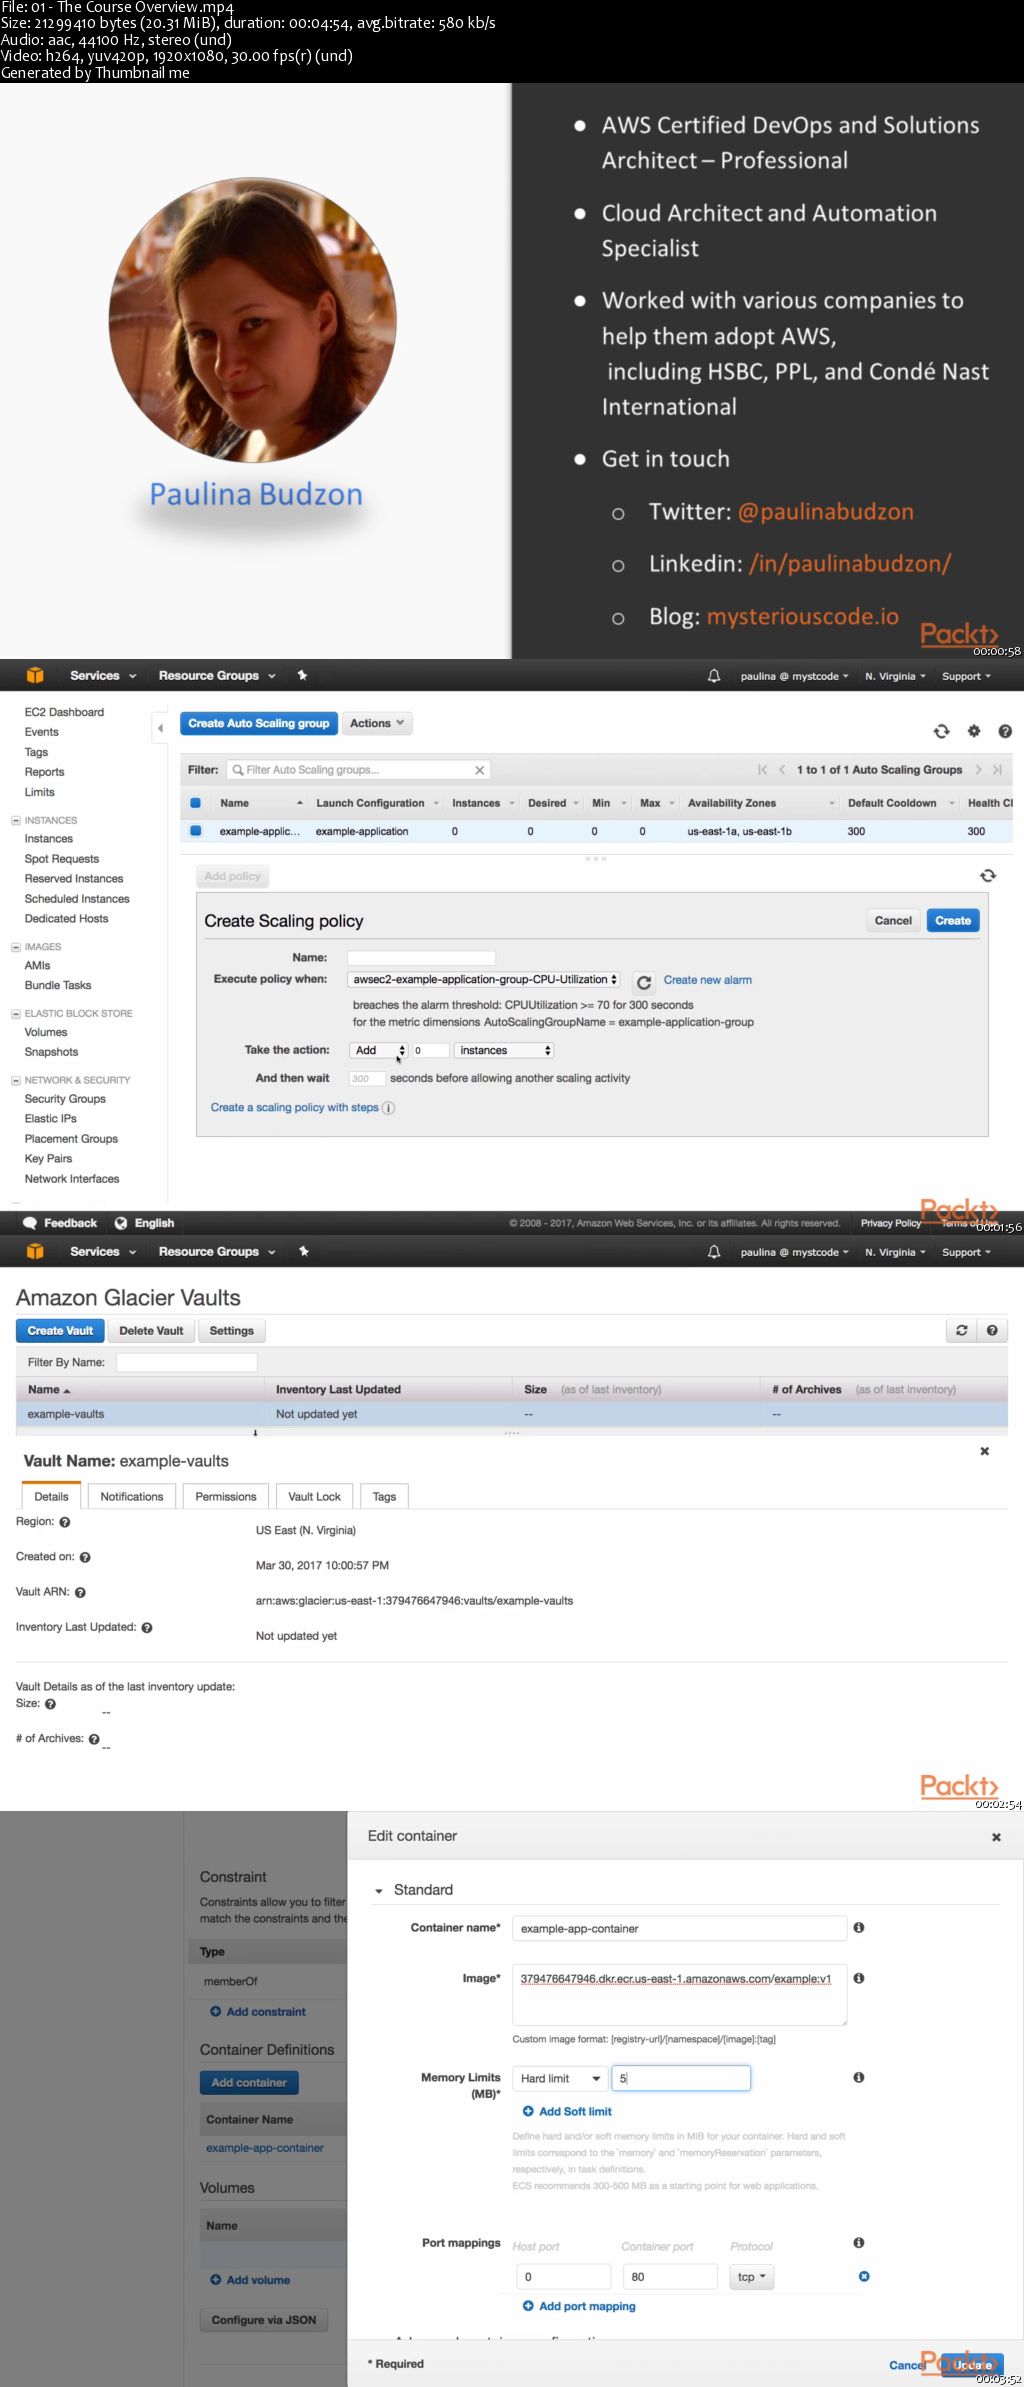The width and height of the screenshot is (1024, 2387).
Task: Clear the Auto Scaling groups filter
Action: (480, 770)
